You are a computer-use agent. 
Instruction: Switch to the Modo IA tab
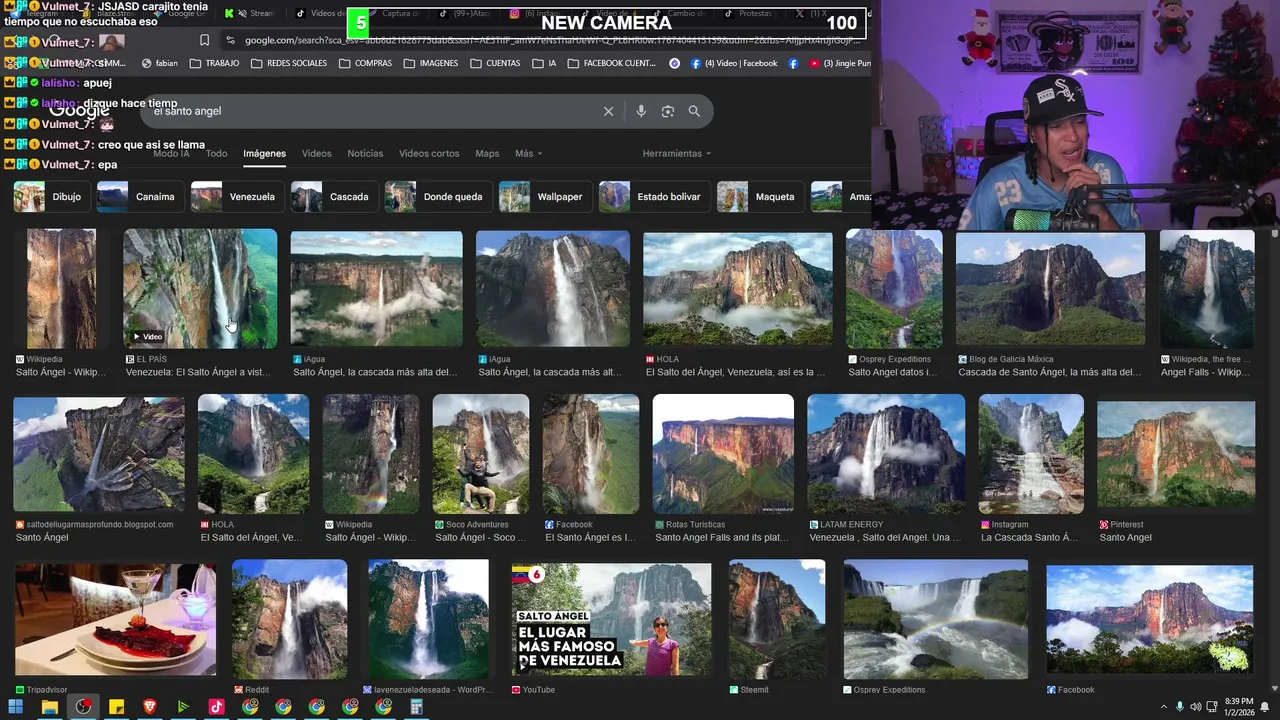pyautogui.click(x=171, y=153)
